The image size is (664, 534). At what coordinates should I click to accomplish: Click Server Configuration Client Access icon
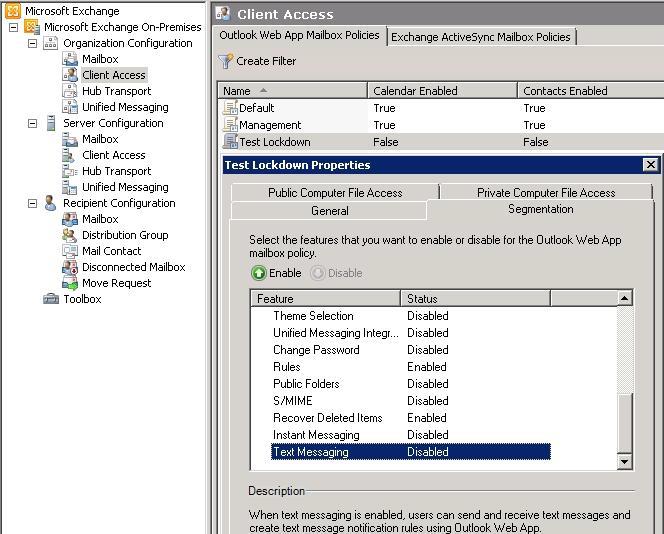(x=69, y=155)
